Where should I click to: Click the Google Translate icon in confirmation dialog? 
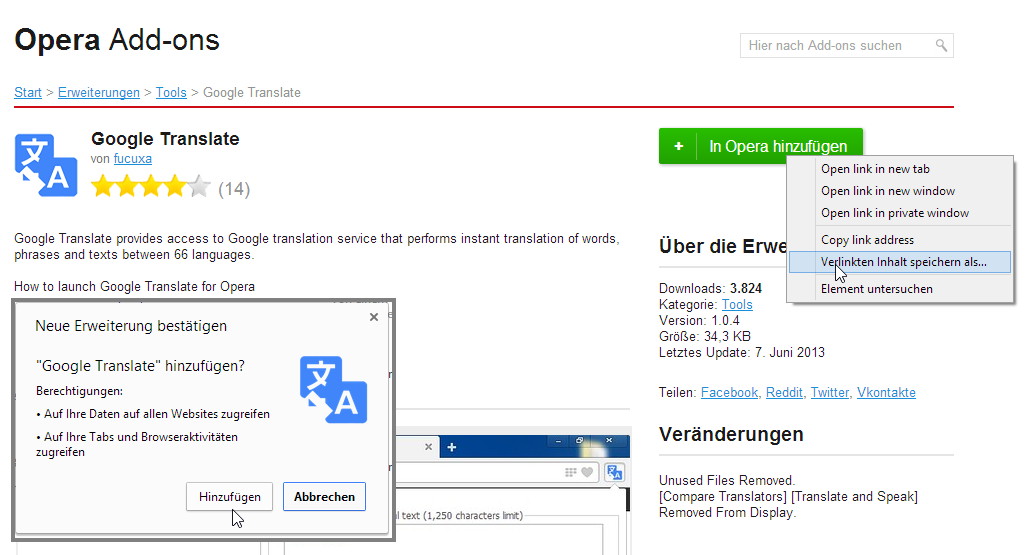[x=333, y=389]
